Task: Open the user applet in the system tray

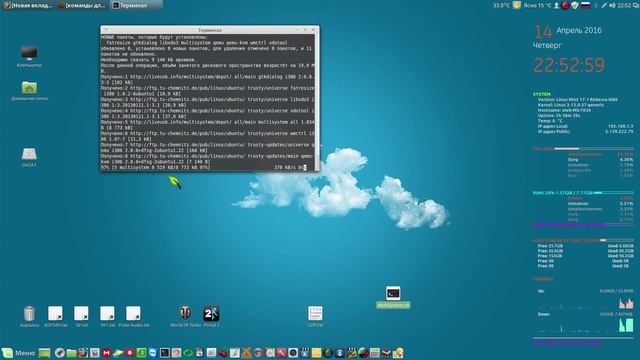Action: click(x=556, y=5)
